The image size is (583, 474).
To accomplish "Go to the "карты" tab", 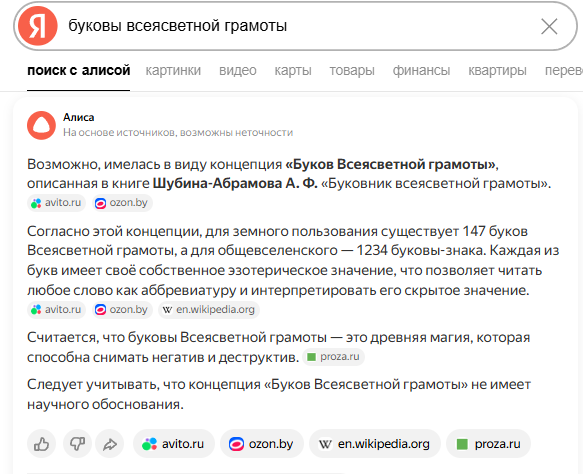I will [x=293, y=70].
